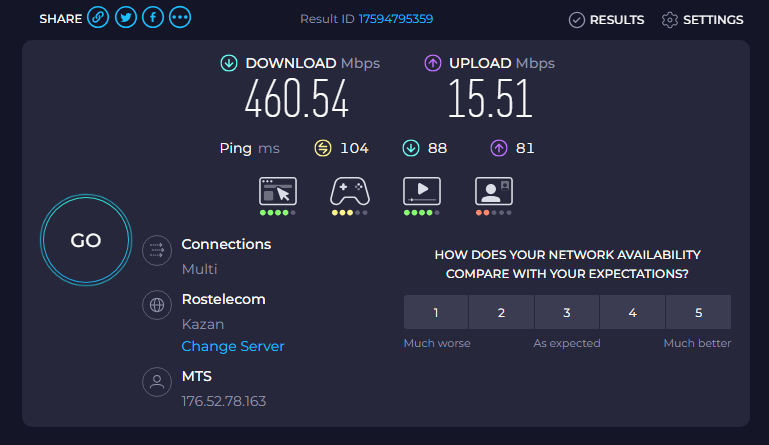Image resolution: width=769 pixels, height=445 pixels.
Task: Click the online gaming quality icon
Action: 350,191
